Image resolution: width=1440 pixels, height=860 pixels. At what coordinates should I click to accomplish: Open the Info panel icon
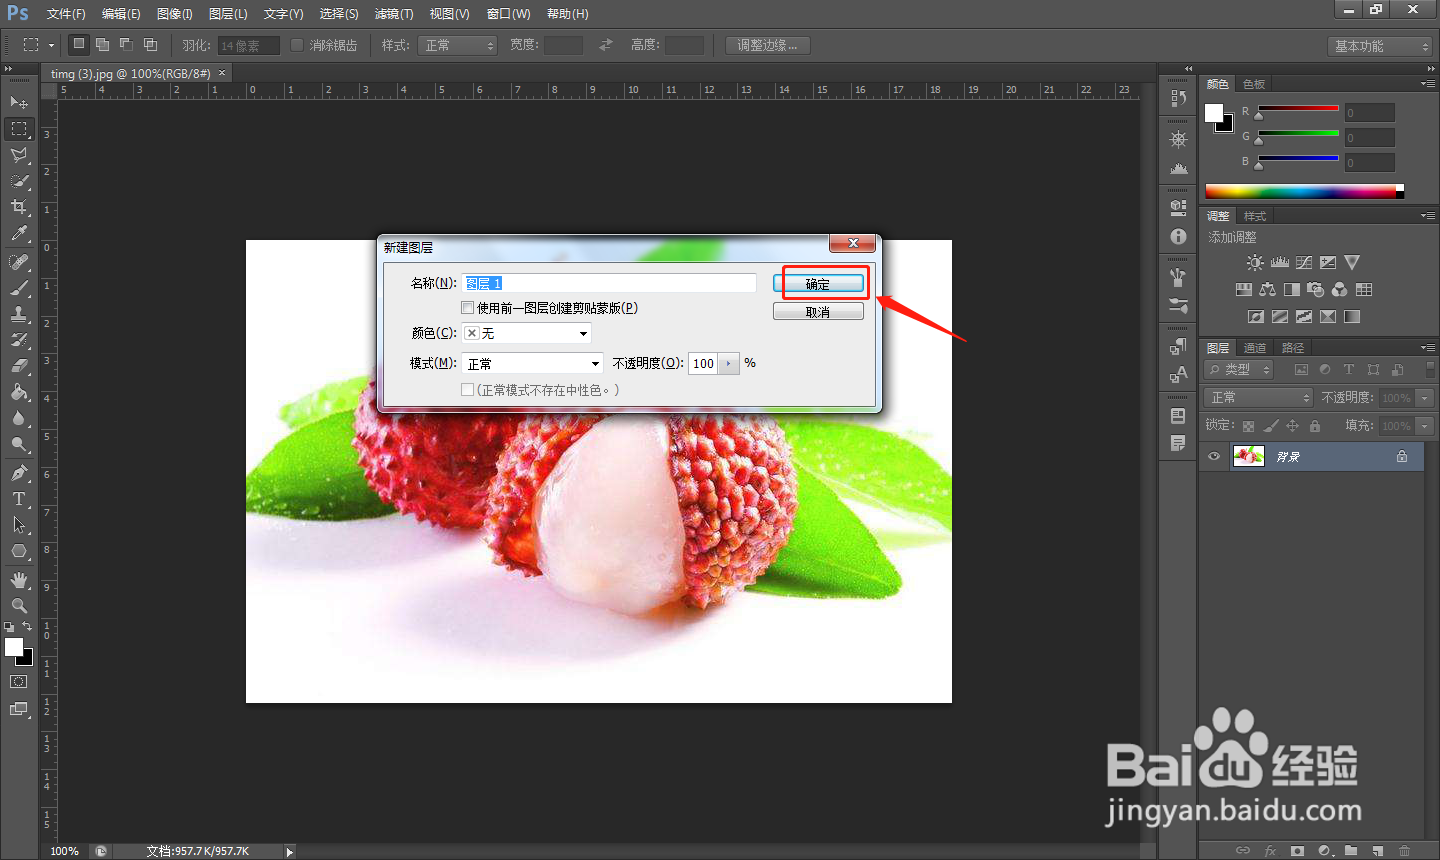point(1178,237)
